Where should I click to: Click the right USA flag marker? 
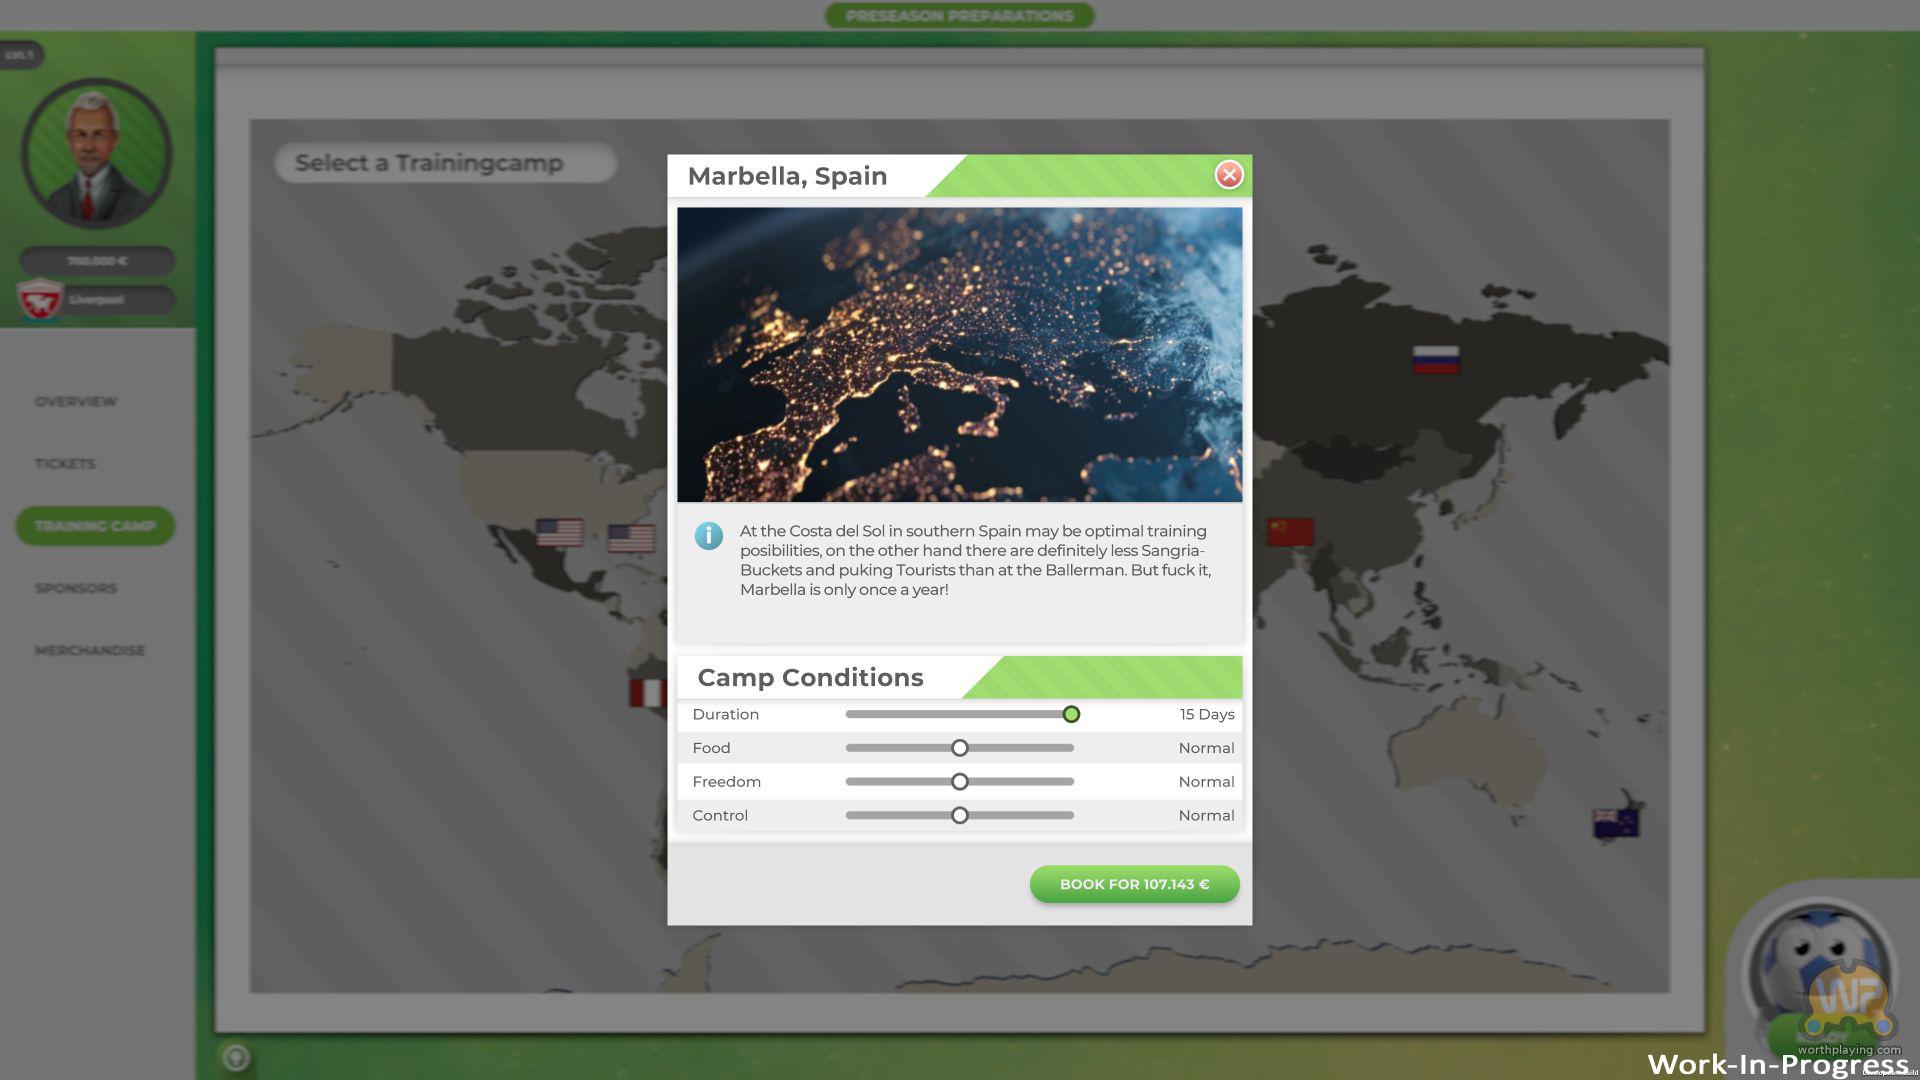tap(631, 538)
